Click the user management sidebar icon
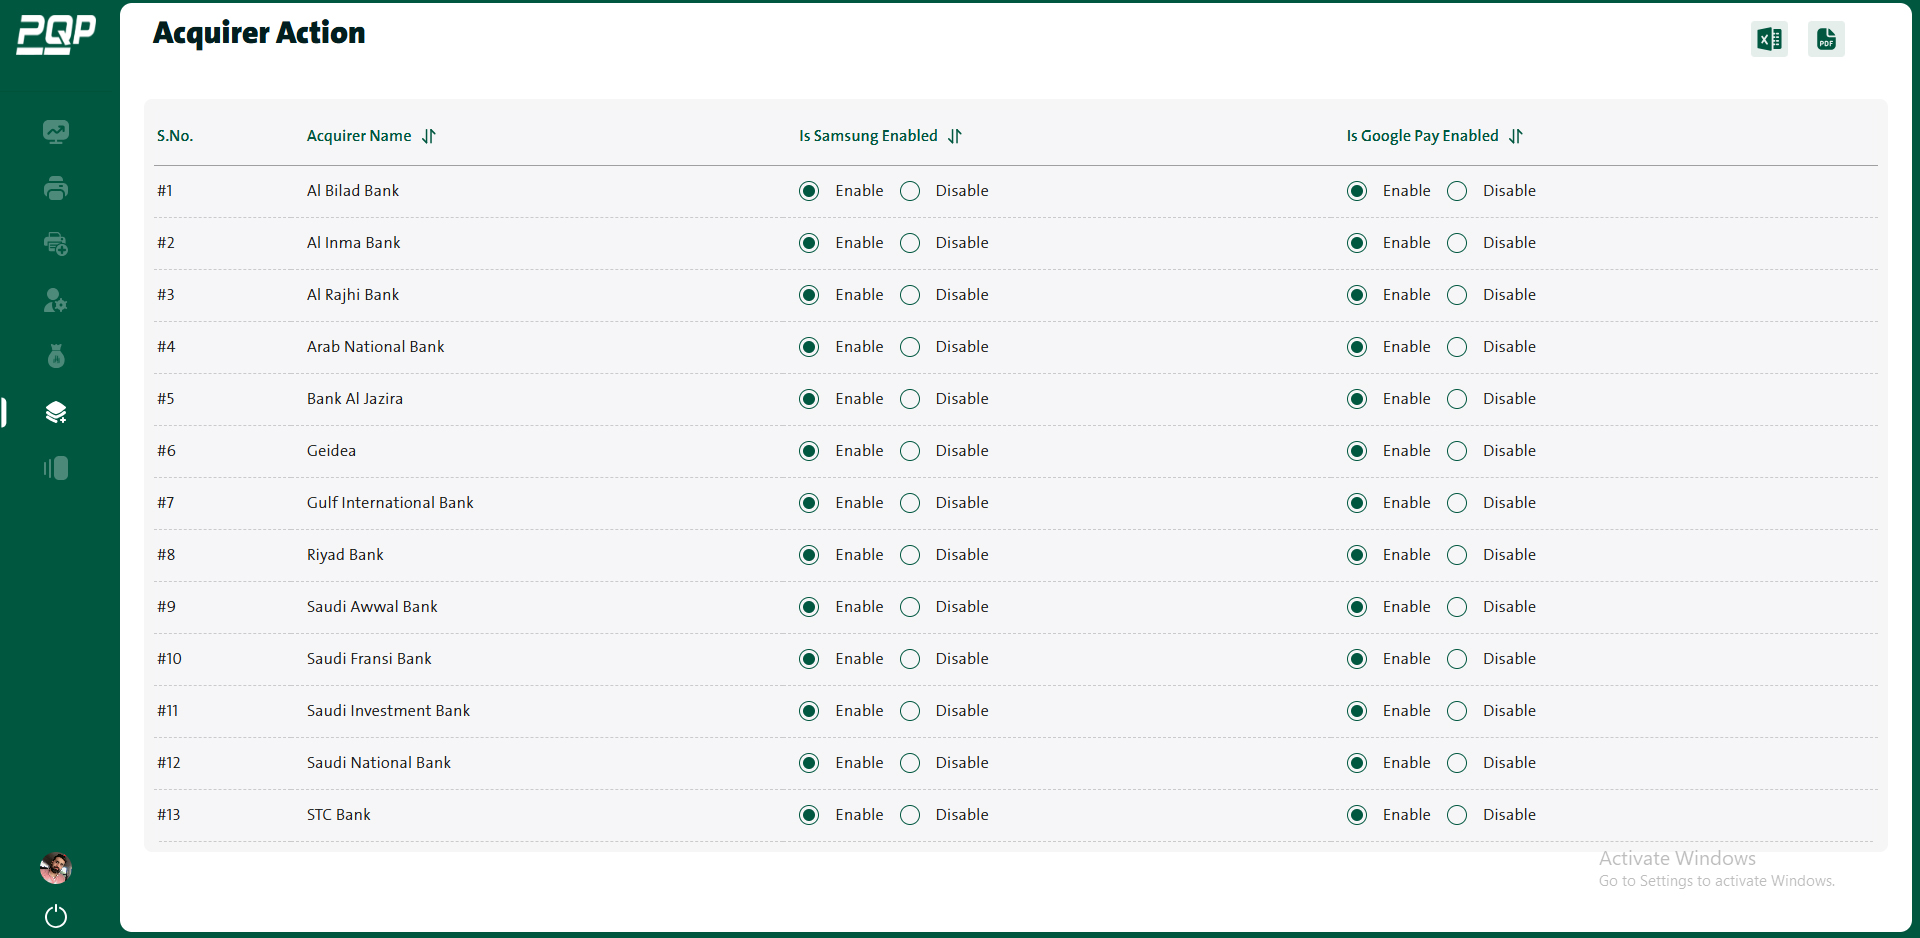This screenshot has height=938, width=1920. coord(56,300)
